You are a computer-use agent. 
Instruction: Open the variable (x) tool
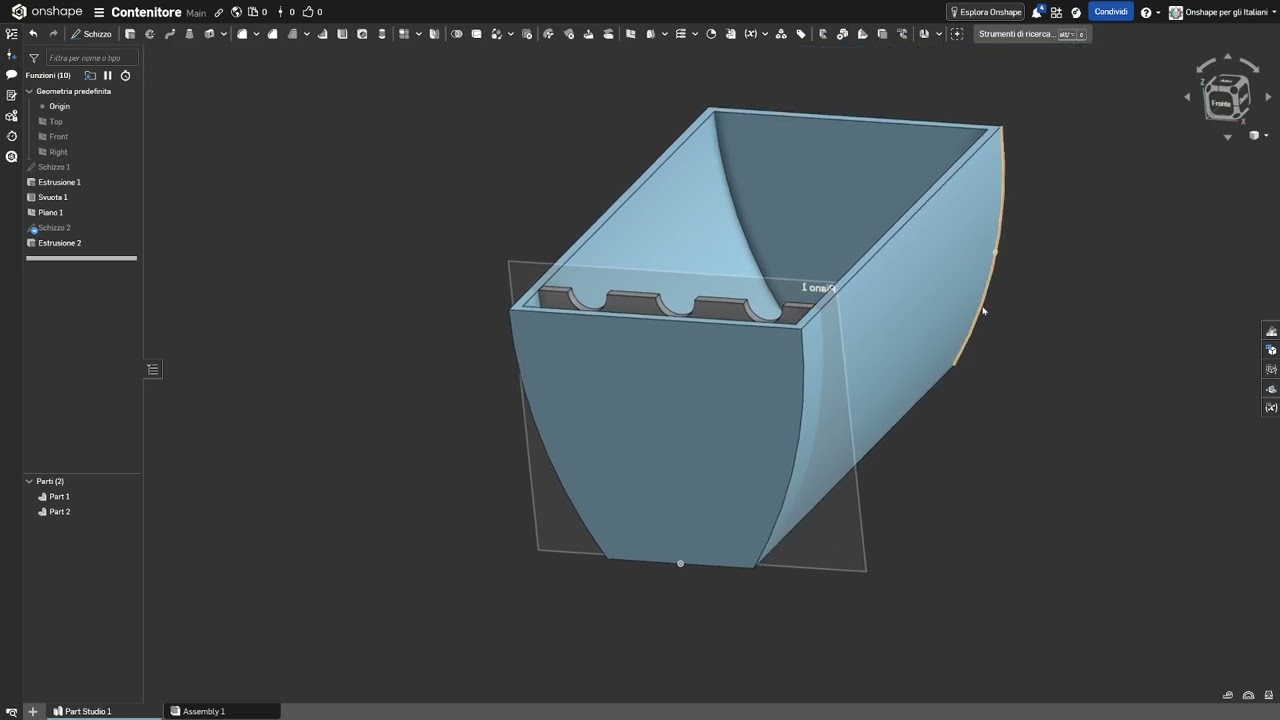point(751,34)
